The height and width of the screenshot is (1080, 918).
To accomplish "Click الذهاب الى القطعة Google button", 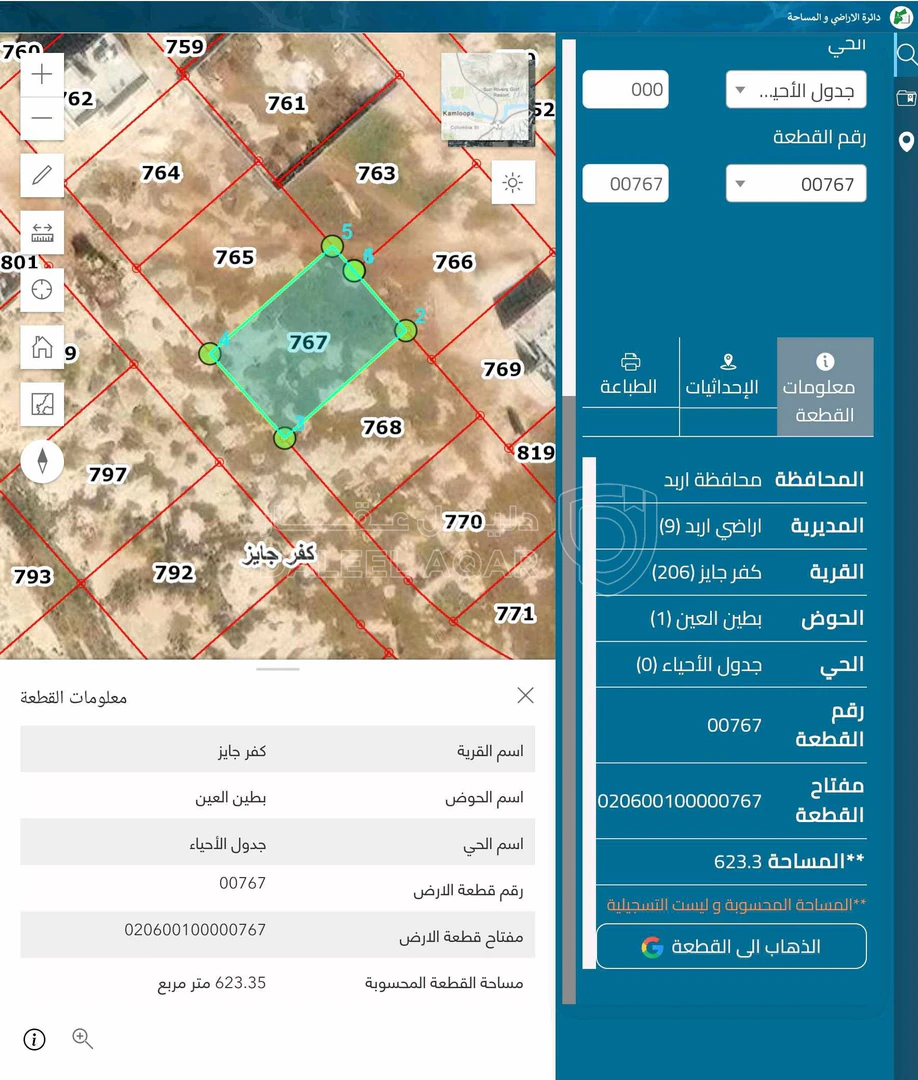I will pos(731,946).
